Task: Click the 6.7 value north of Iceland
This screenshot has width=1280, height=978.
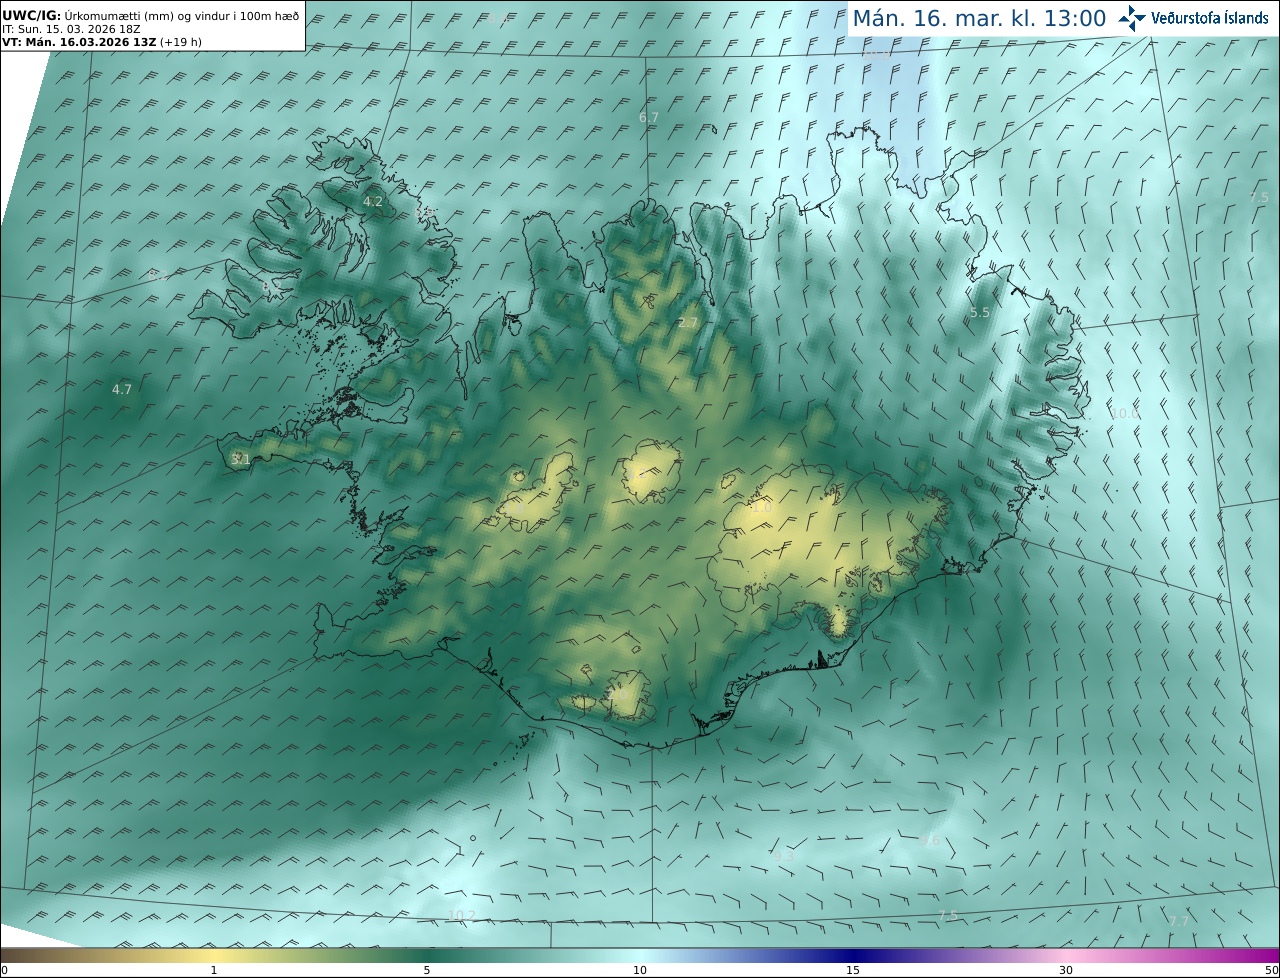Action: [x=649, y=117]
